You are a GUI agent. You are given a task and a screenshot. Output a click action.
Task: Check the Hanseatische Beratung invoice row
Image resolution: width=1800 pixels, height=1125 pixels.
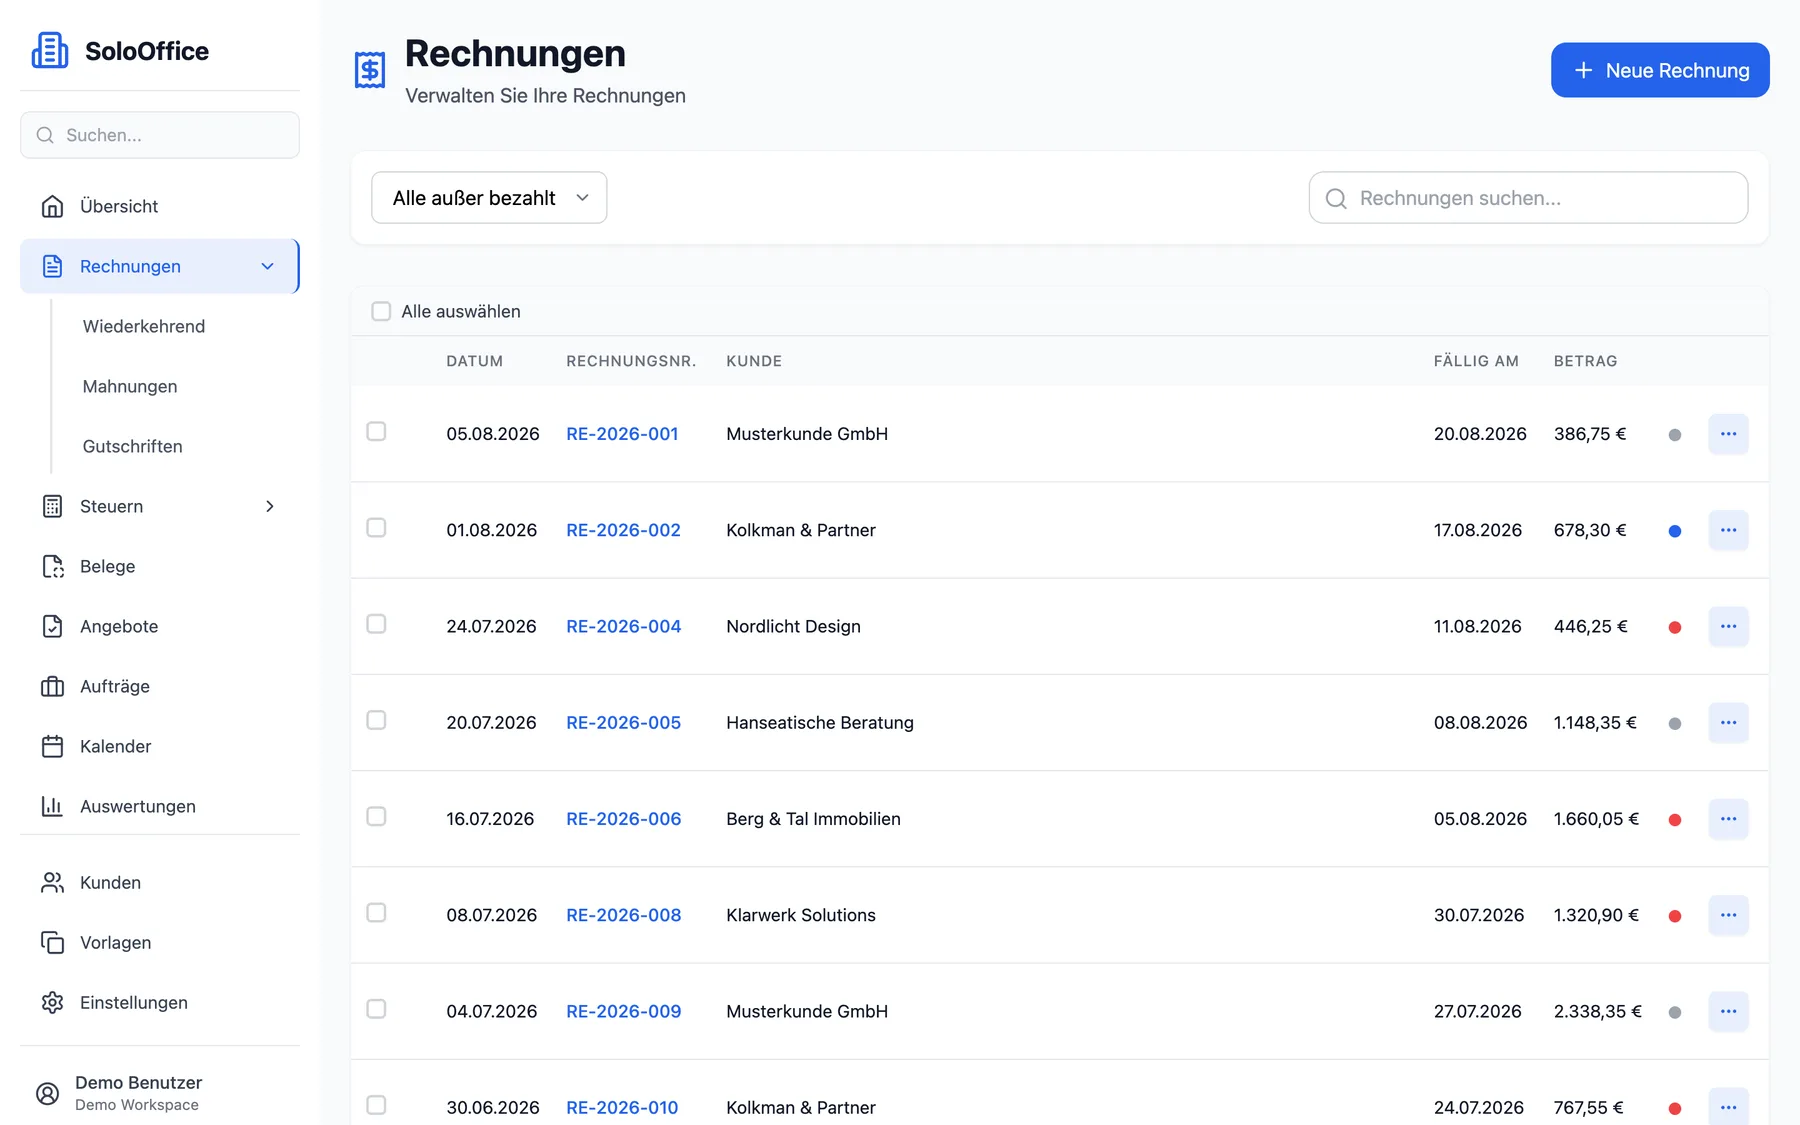(x=376, y=720)
